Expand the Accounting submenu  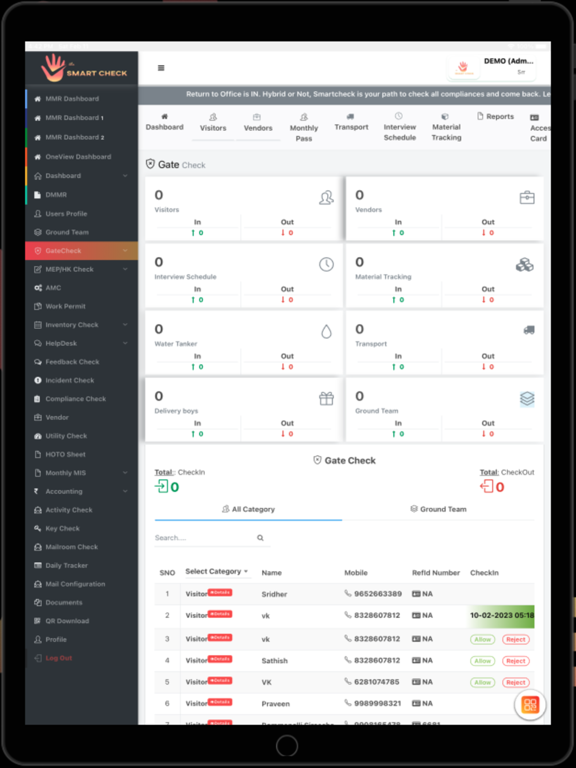pyautogui.click(x=125, y=491)
